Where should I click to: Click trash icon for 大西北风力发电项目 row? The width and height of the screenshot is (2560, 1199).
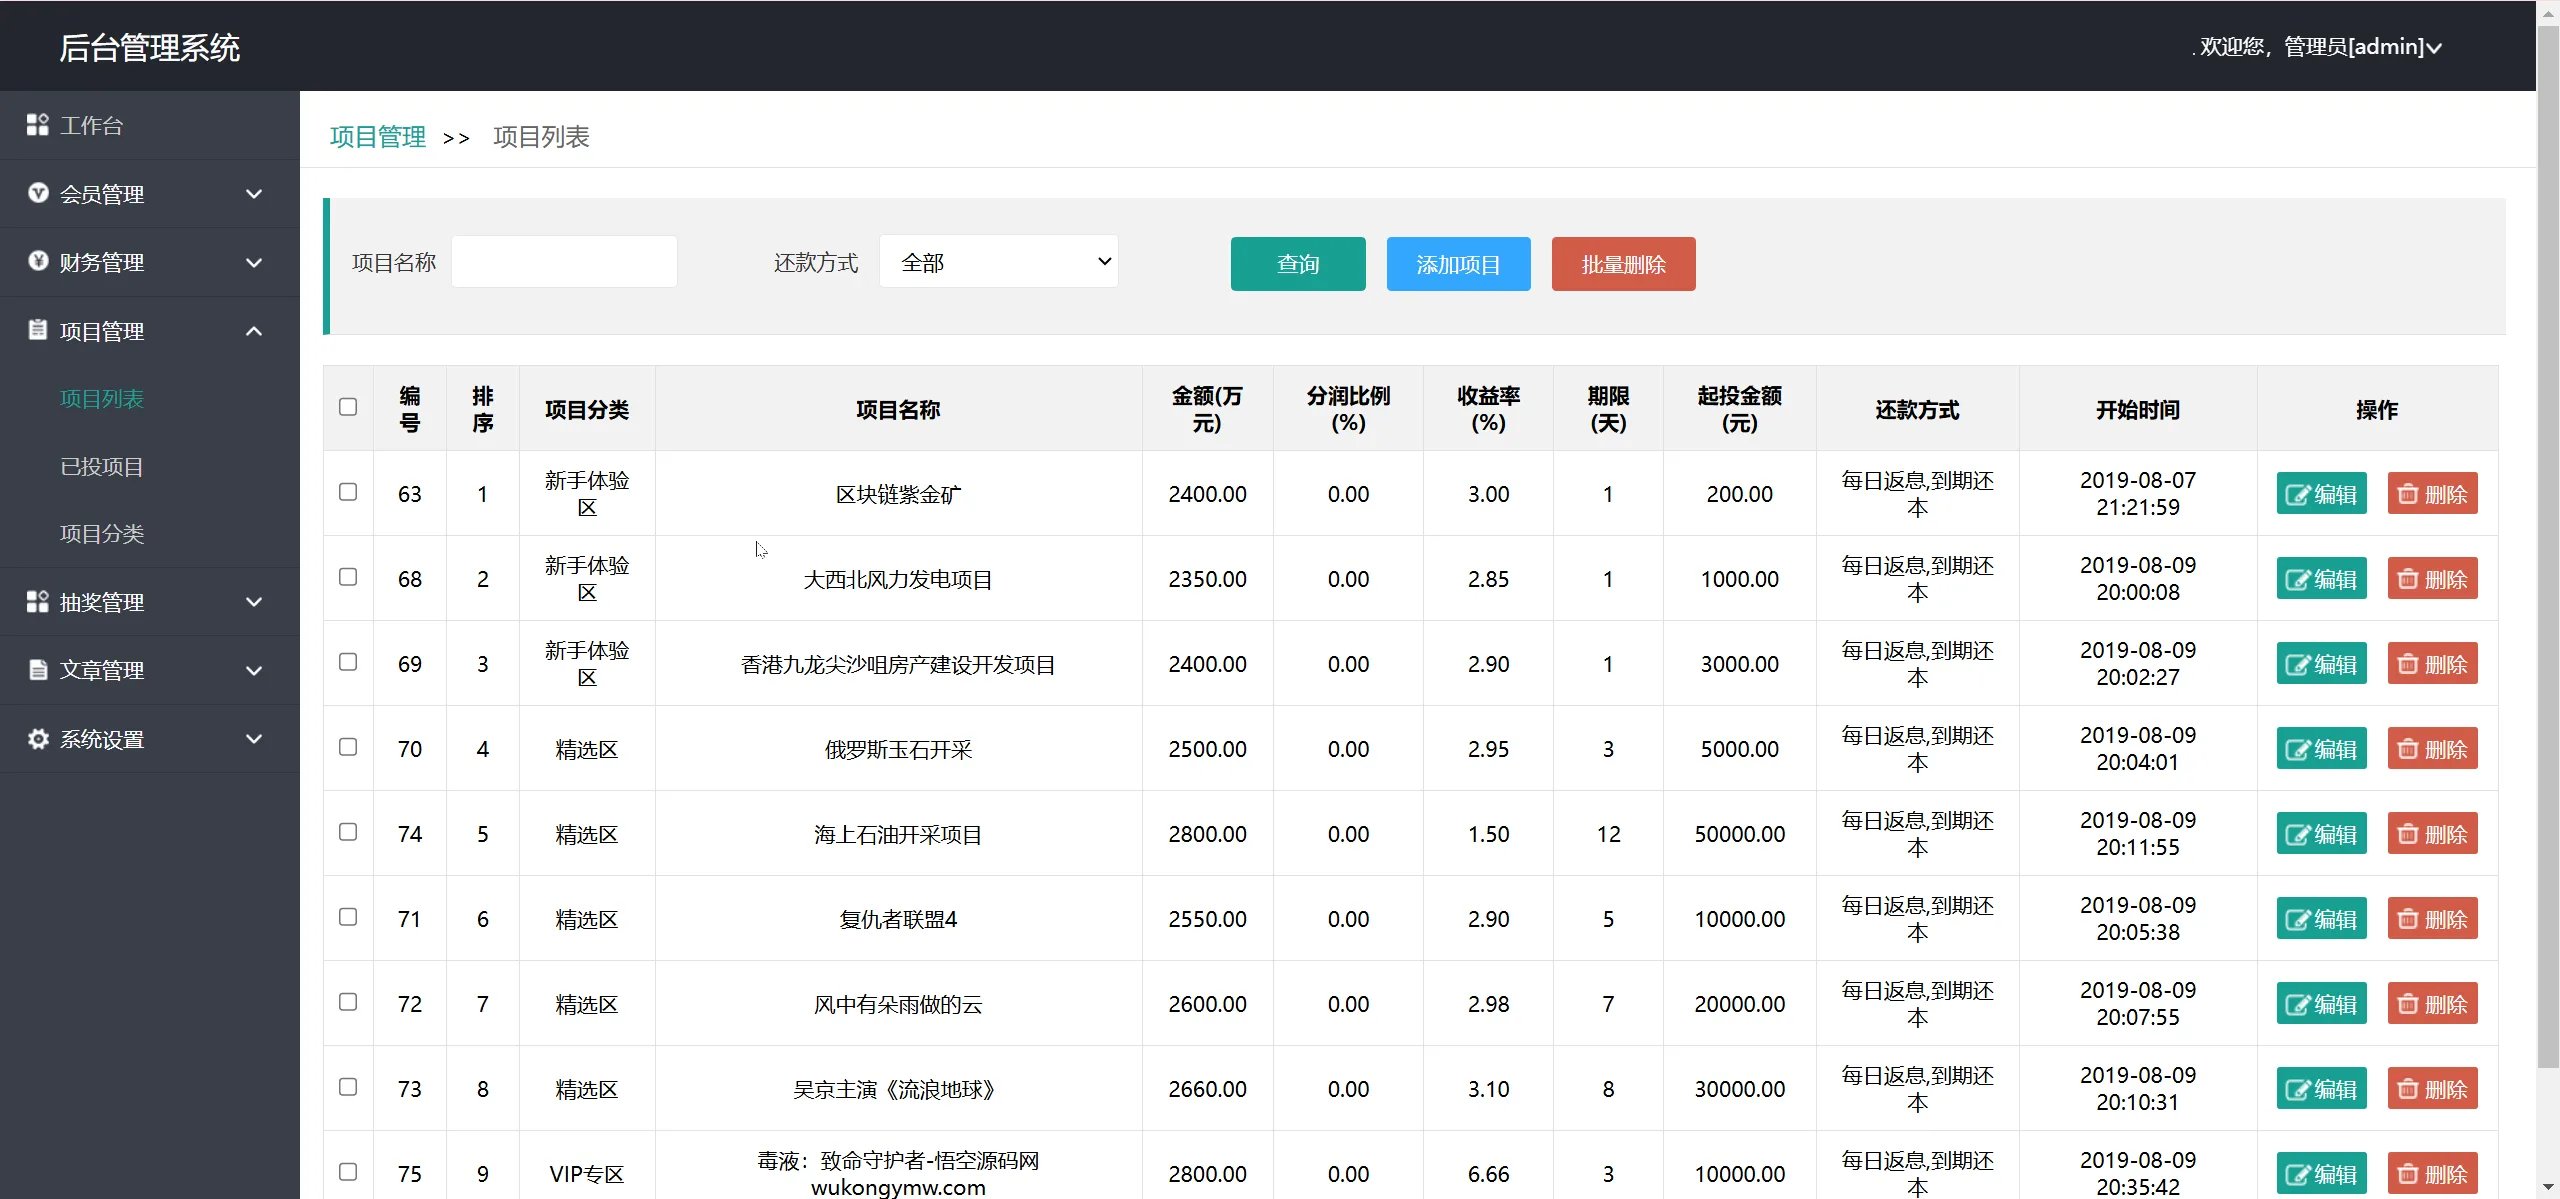2408,579
